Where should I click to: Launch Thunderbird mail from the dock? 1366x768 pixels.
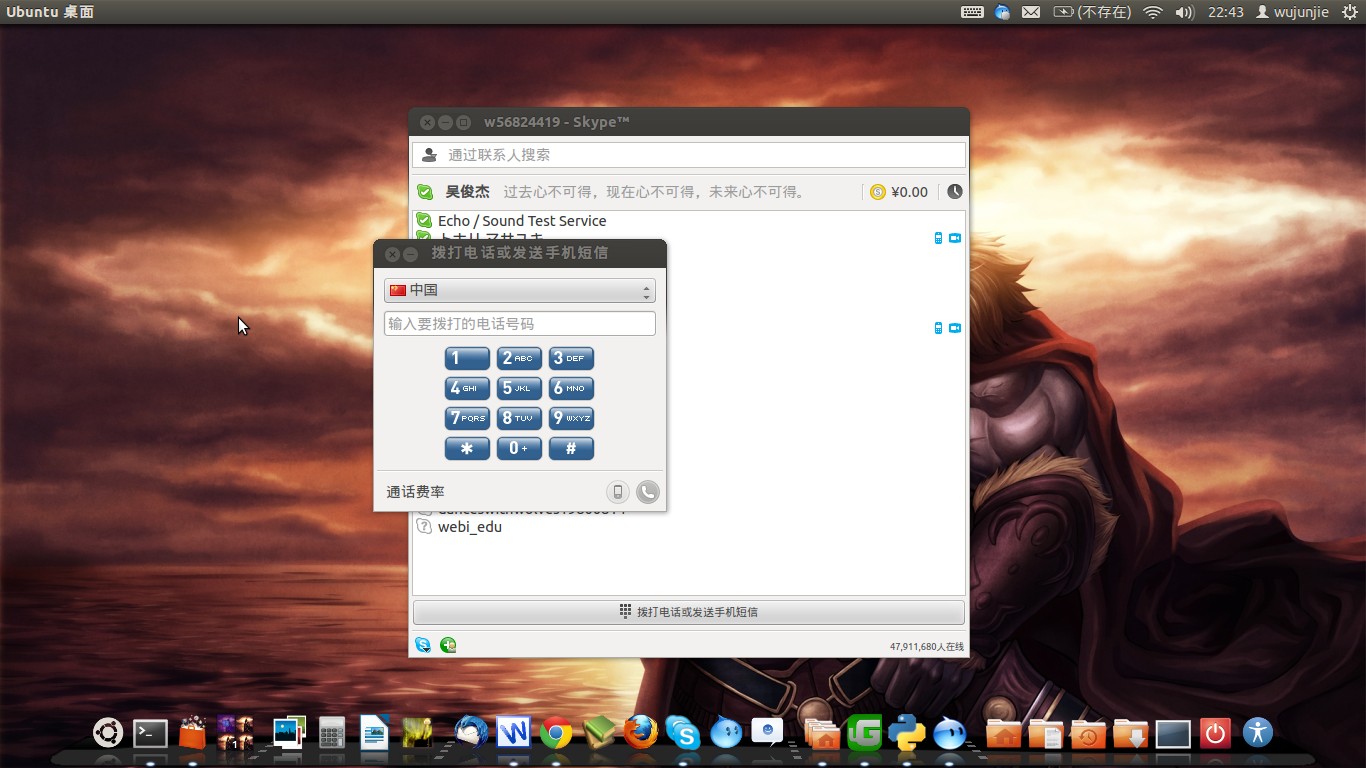pos(471,734)
